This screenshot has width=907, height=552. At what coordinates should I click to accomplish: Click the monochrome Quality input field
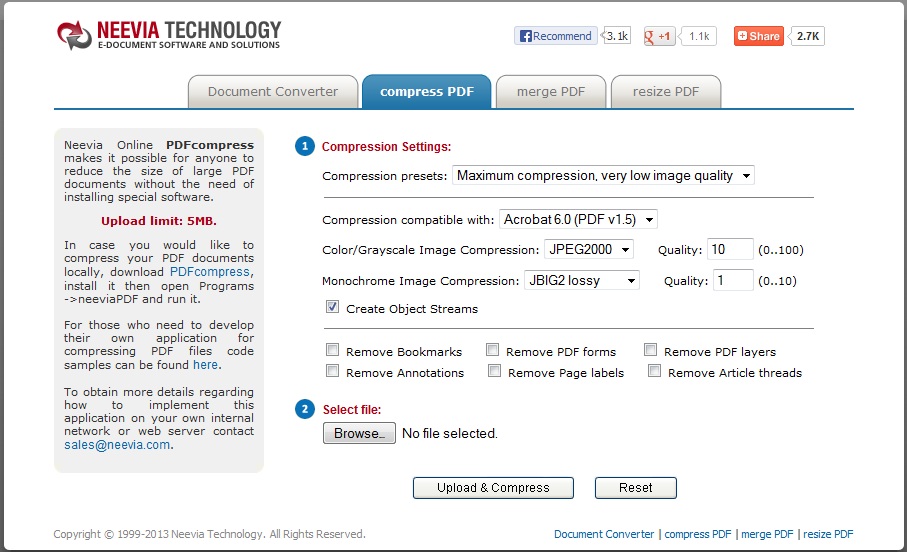point(733,280)
